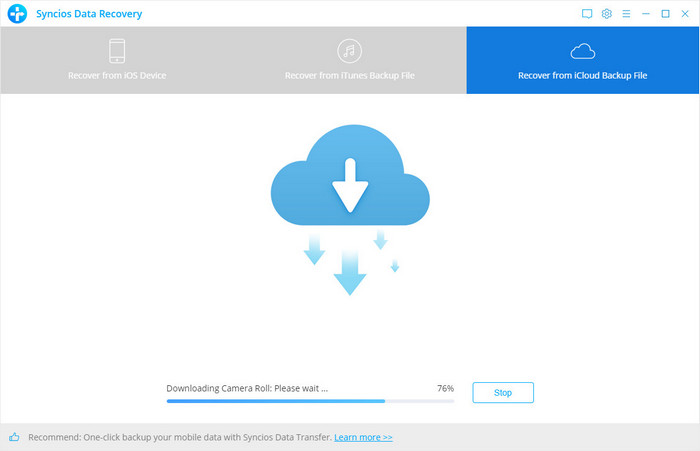Click the 76% progress value
This screenshot has height=451, width=700.
(x=445, y=388)
